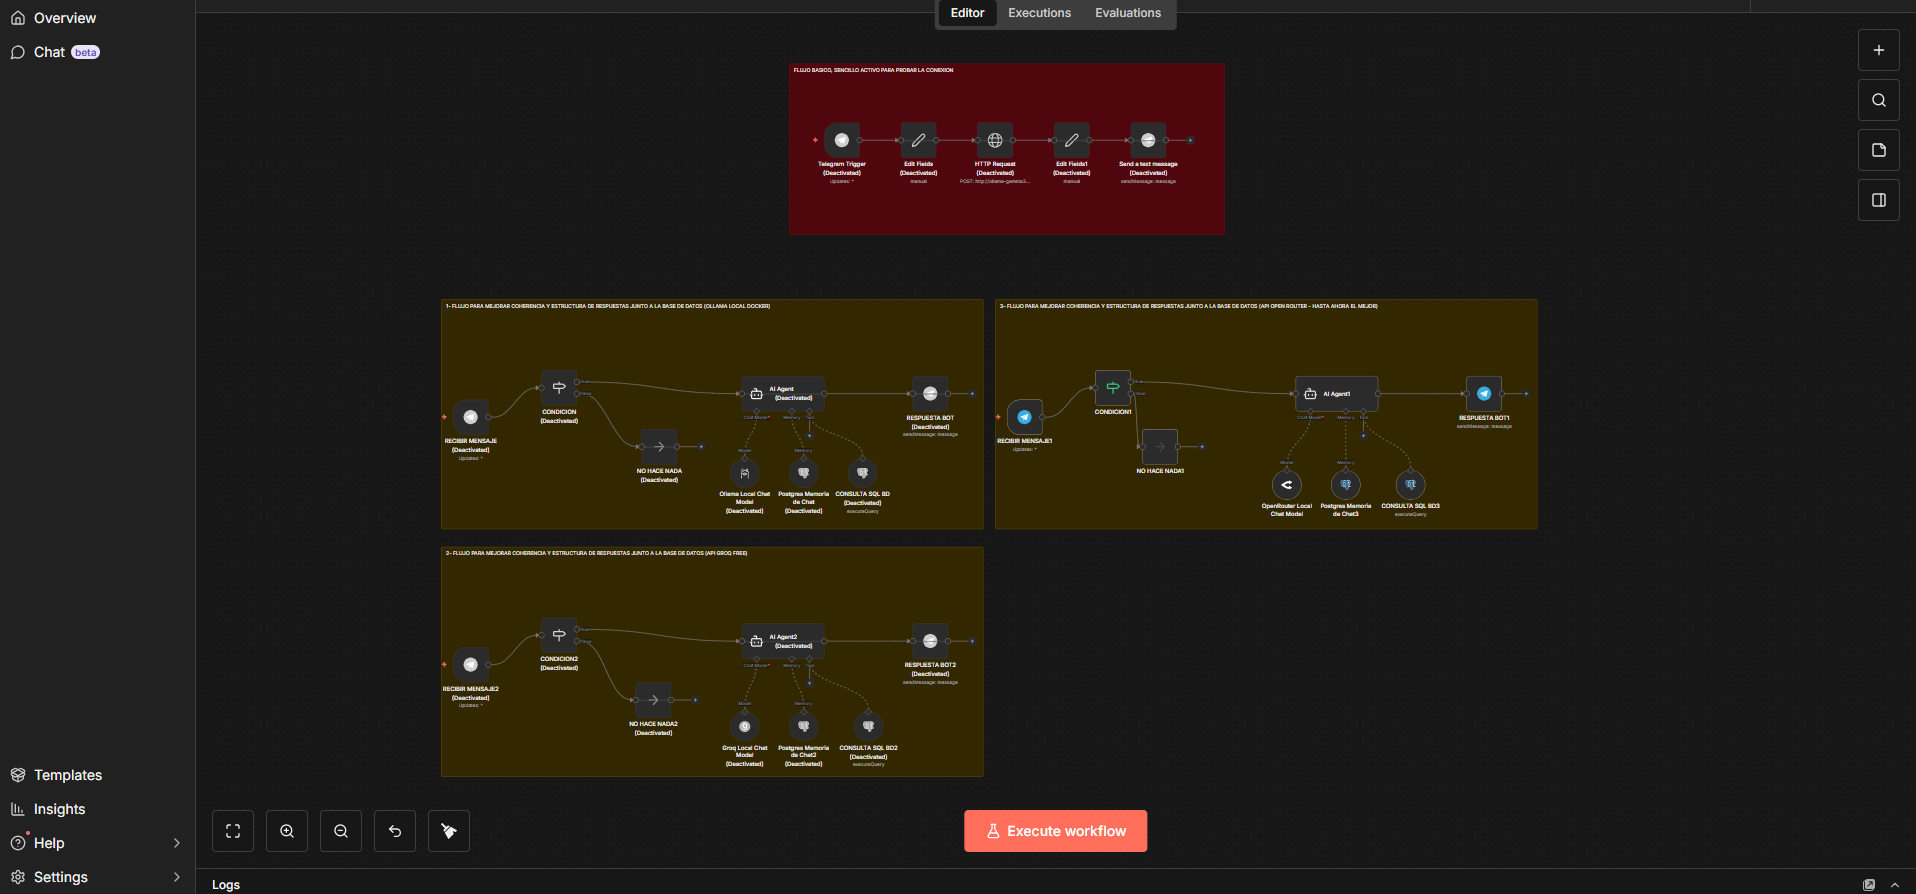This screenshot has height=894, width=1916.
Task: Click the zoom out canvas button
Action: click(341, 831)
